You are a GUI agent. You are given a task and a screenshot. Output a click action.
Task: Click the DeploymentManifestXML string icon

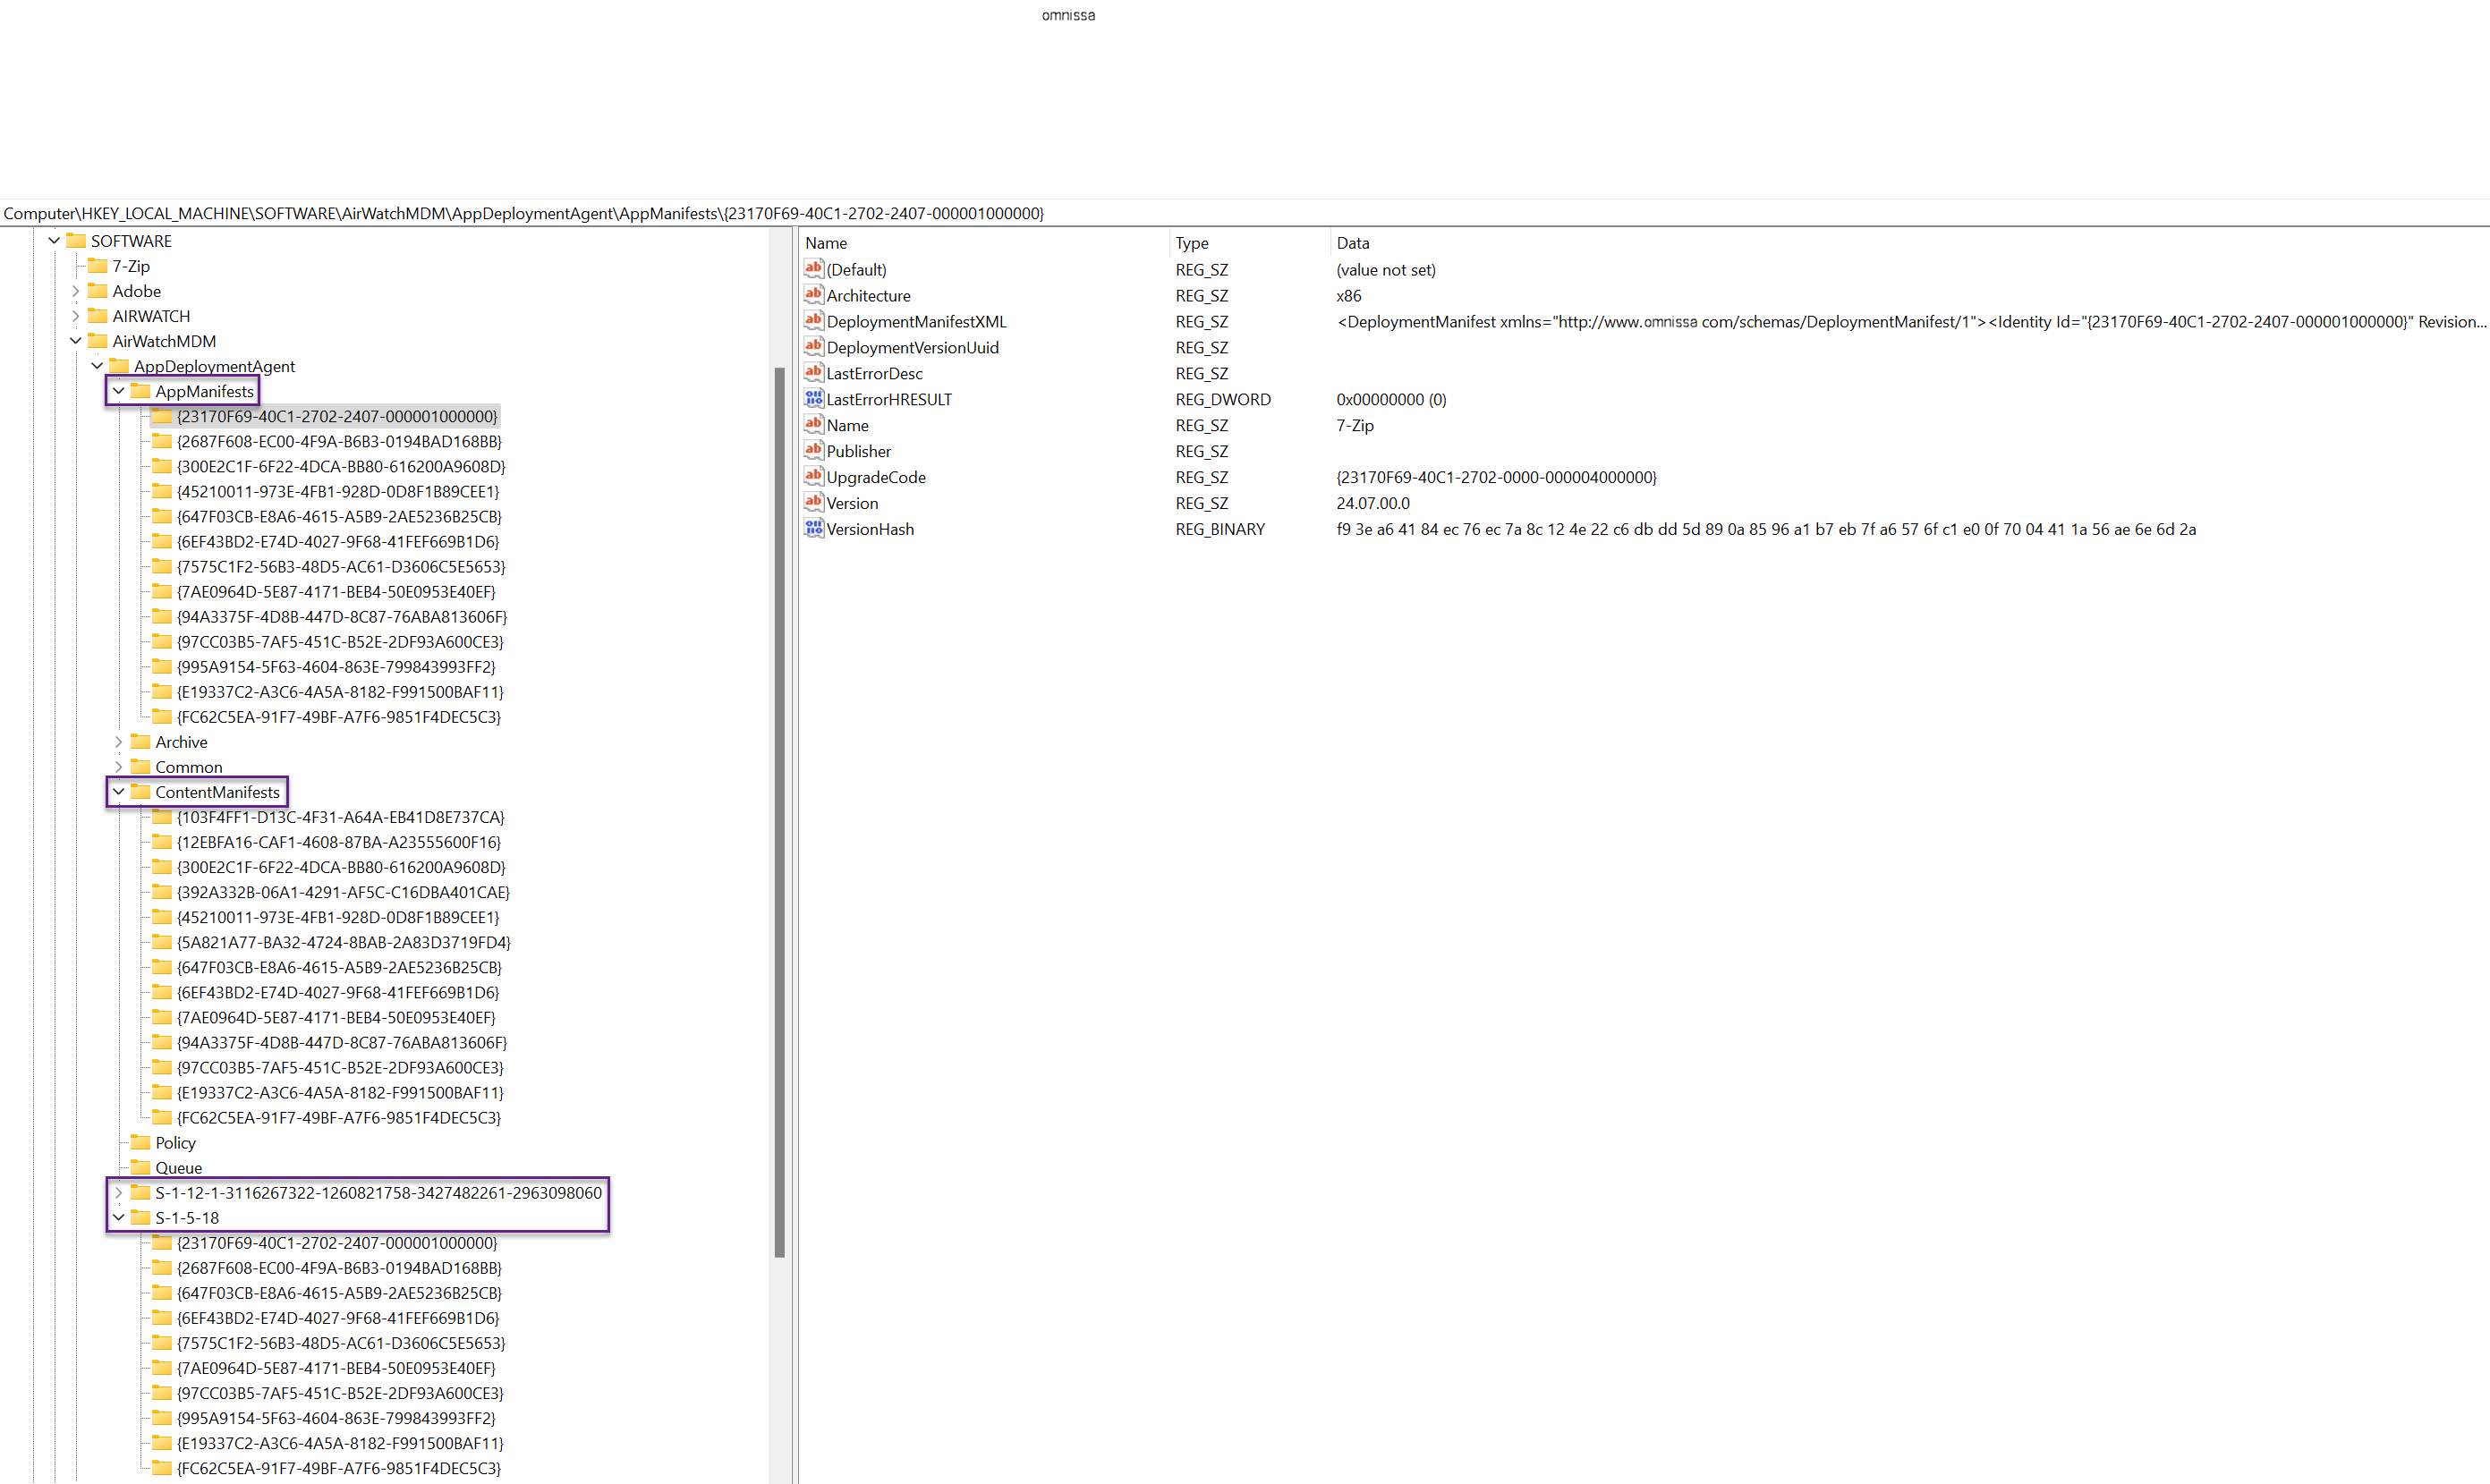[x=813, y=321]
